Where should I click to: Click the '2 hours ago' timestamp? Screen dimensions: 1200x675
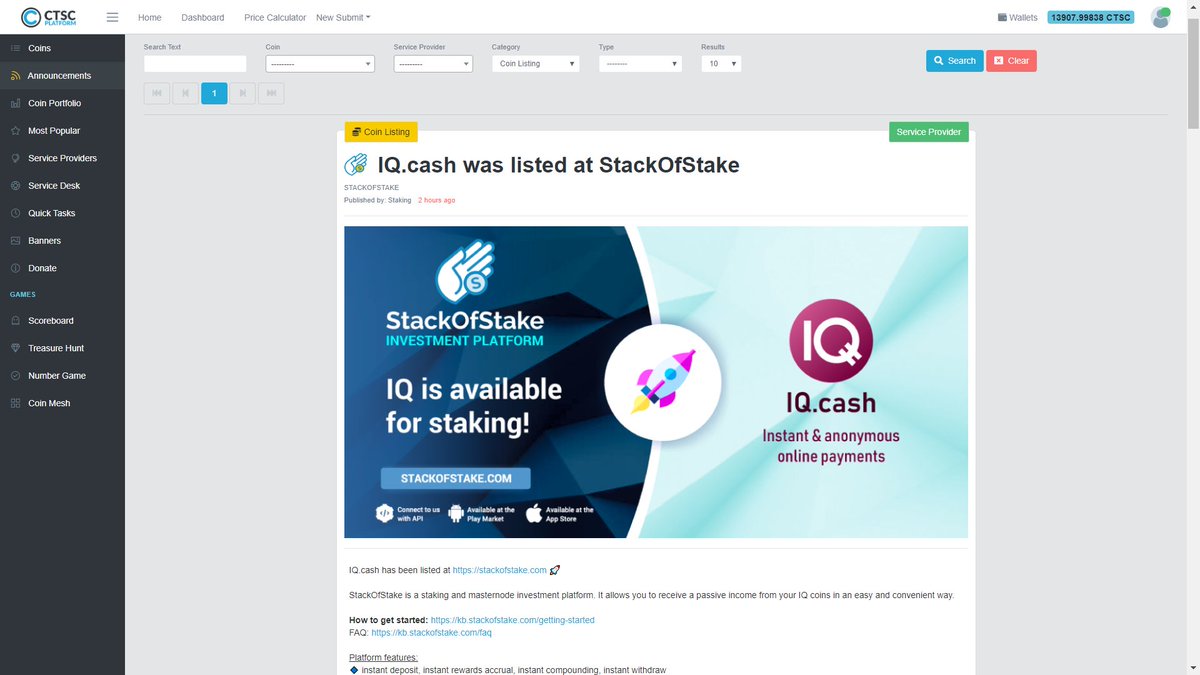click(x=436, y=200)
